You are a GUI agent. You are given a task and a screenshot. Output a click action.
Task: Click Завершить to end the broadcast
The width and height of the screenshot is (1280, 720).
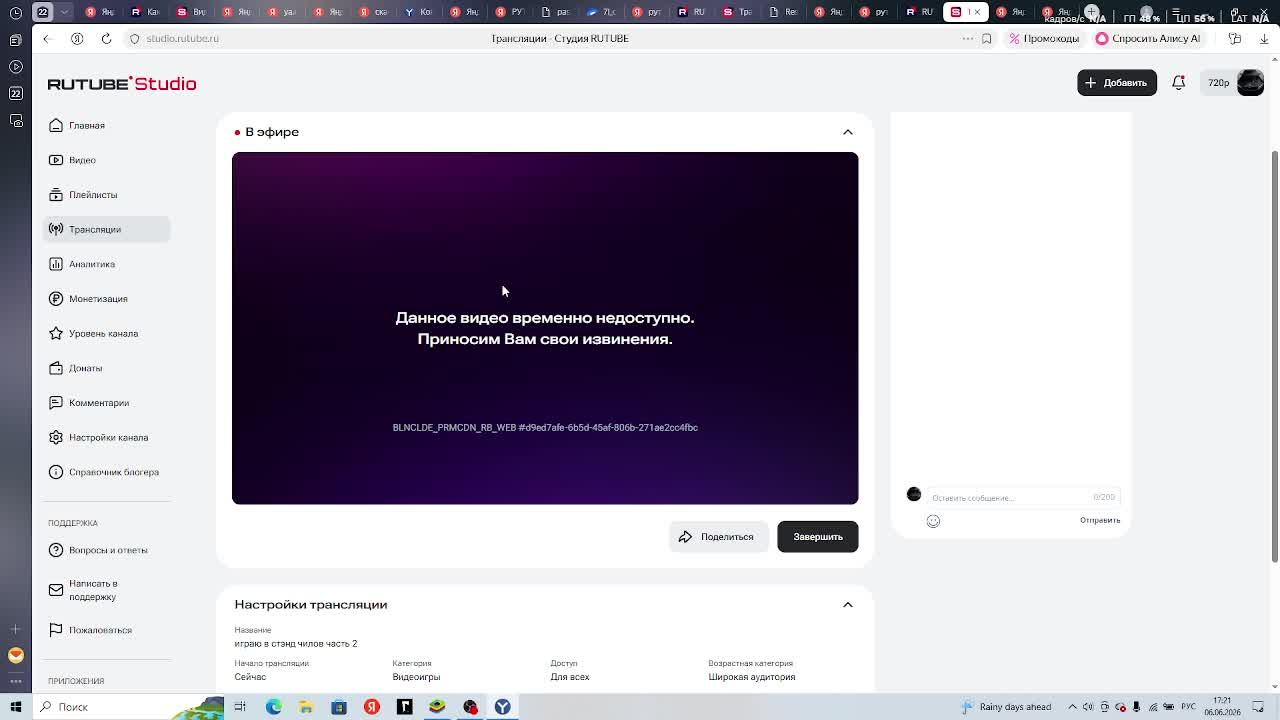click(818, 537)
